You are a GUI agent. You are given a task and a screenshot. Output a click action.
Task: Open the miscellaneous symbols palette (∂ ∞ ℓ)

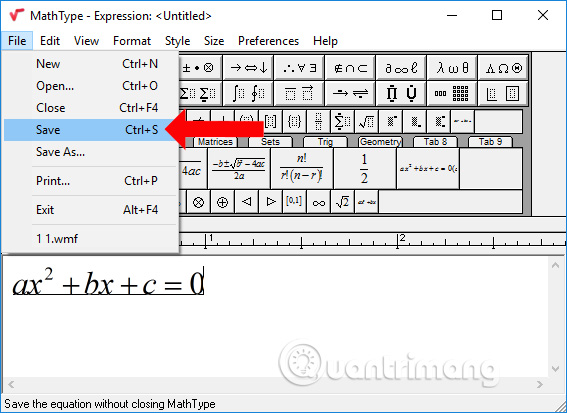point(401,68)
